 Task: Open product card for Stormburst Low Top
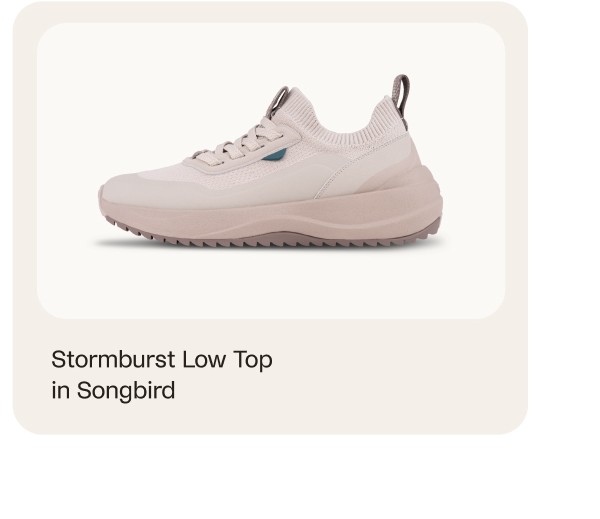(271, 217)
